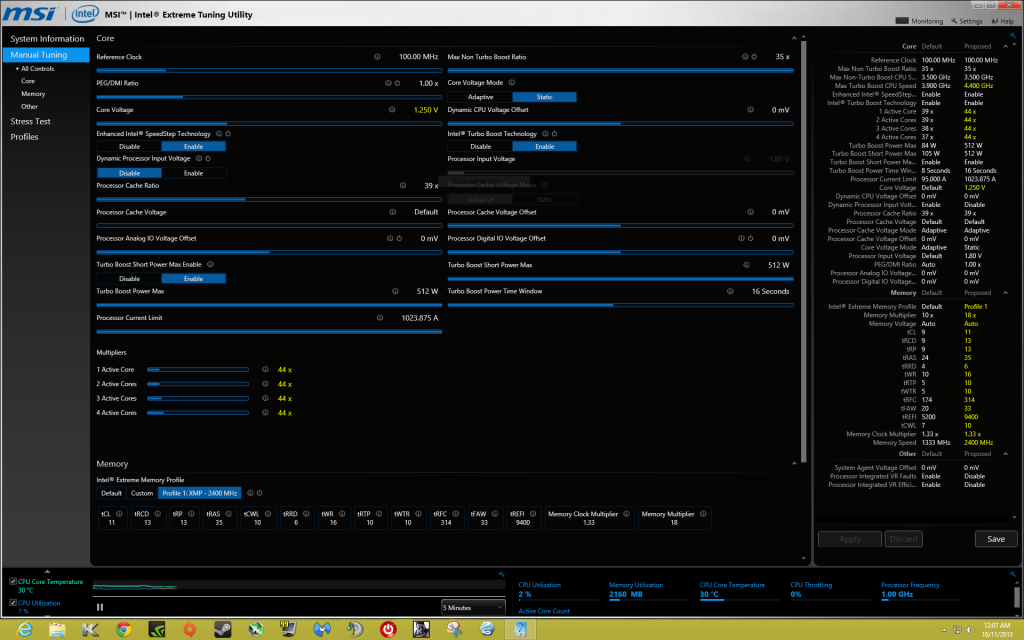Enable Enhanced Intel SpeedStep Technology

click(x=193, y=146)
